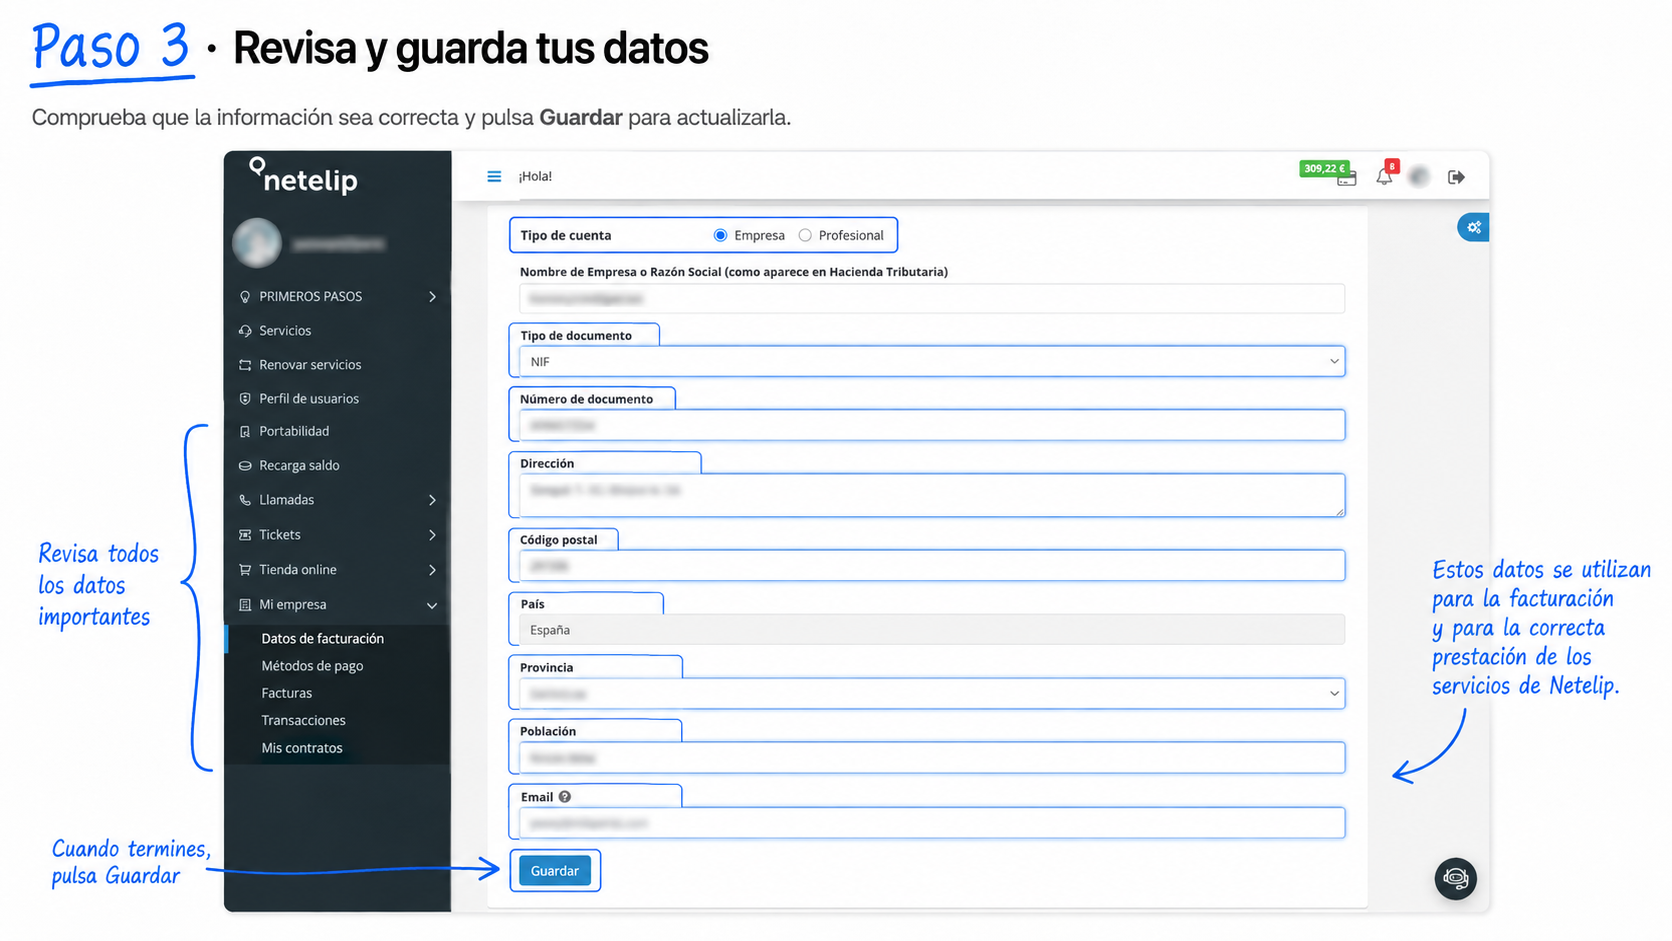Open the support chat headset icon
Viewport: 1672px width, 941px height.
(1456, 879)
